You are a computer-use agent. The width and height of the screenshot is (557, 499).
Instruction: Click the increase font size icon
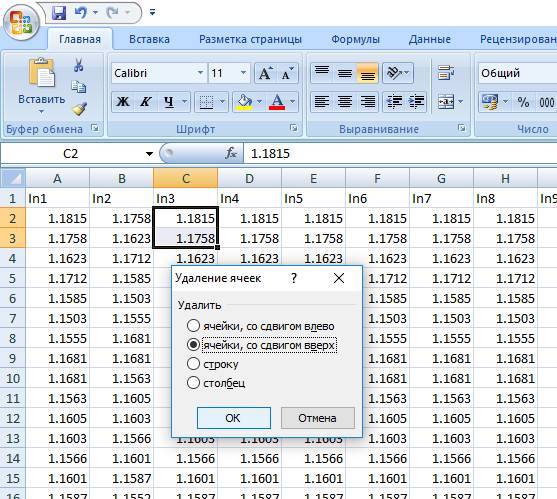pyautogui.click(x=266, y=74)
